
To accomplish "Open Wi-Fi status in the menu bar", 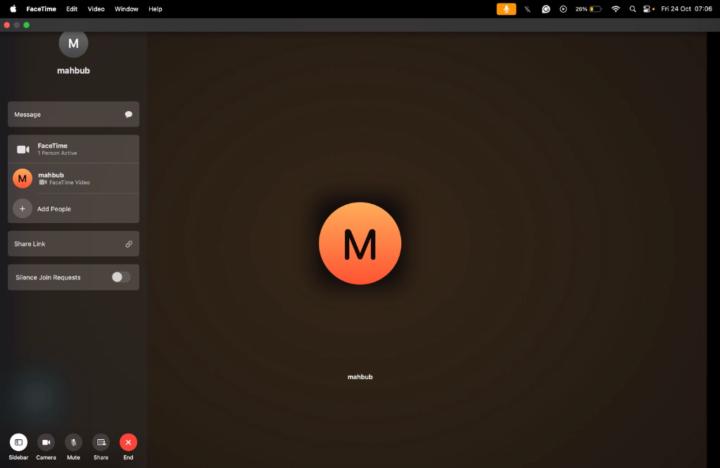I will [x=615, y=8].
